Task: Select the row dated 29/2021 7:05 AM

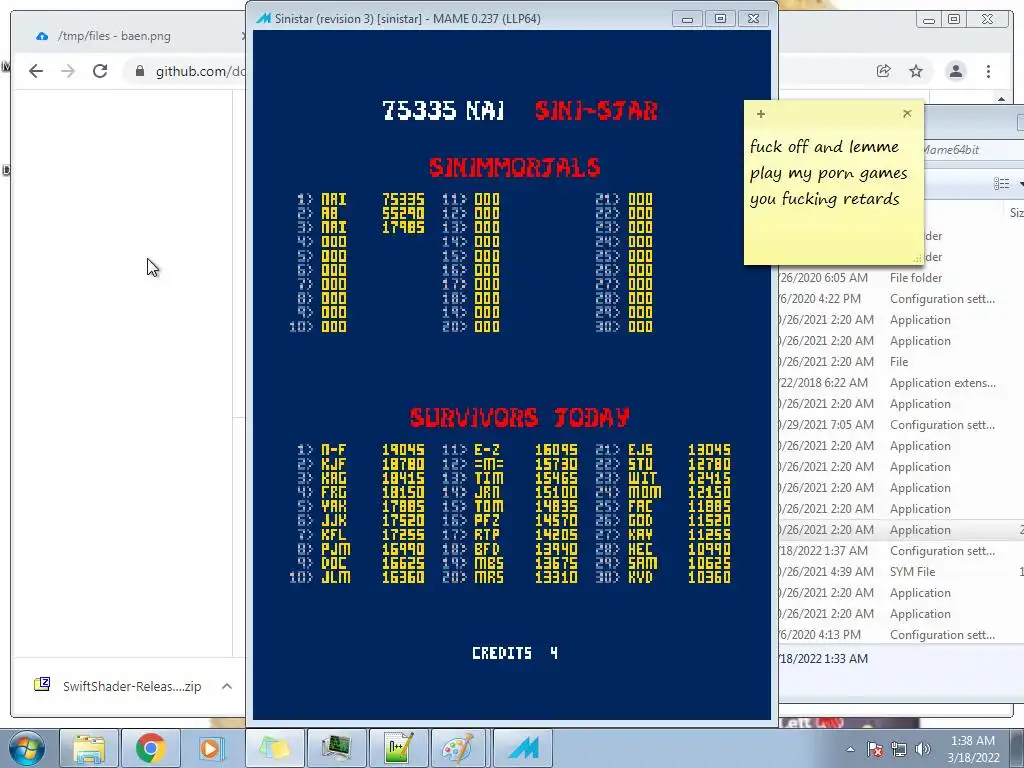Action: (x=901, y=424)
